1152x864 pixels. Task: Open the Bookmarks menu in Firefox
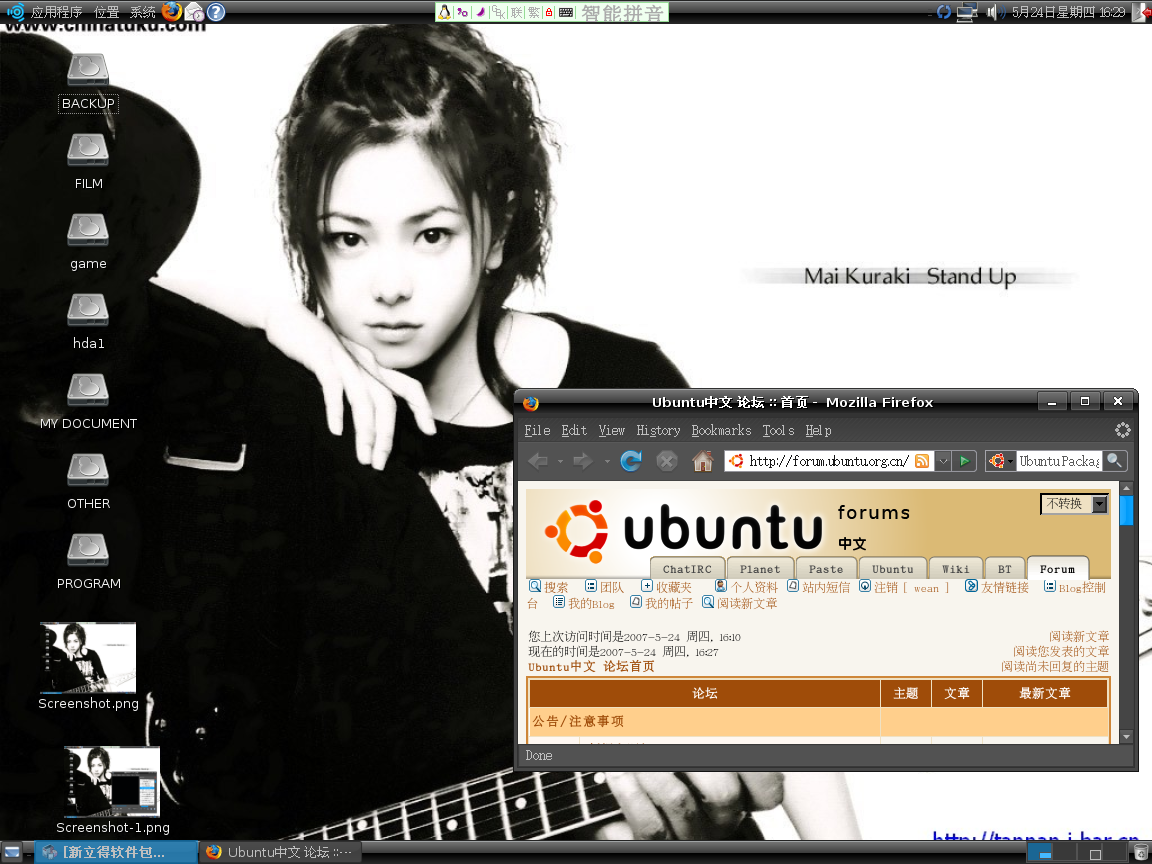point(721,431)
